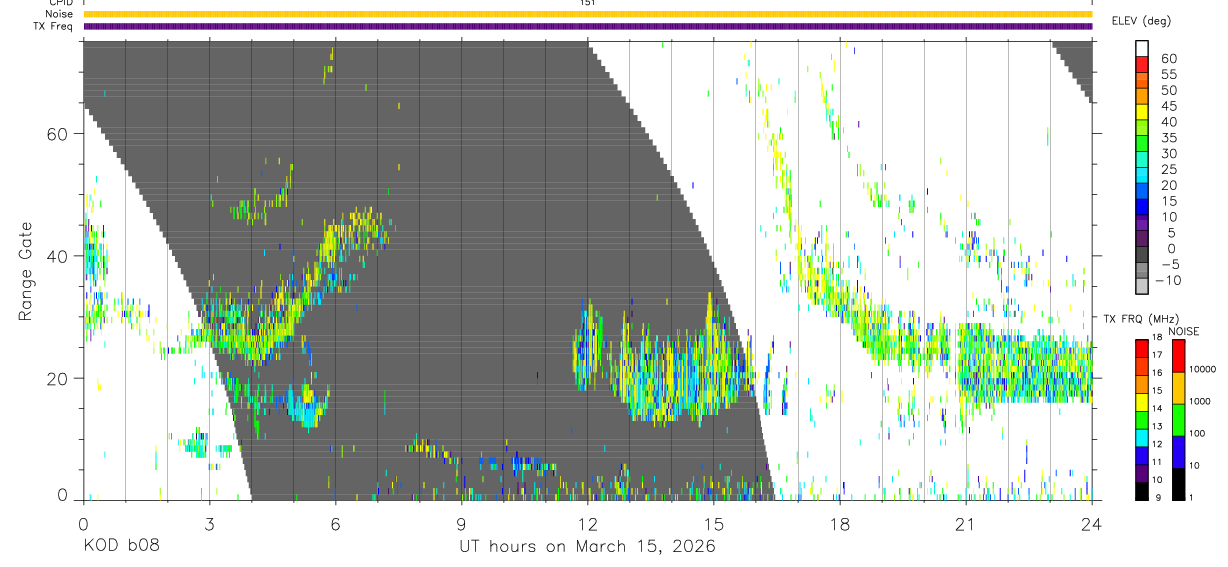Image resolution: width=1228 pixels, height=567 pixels.
Task: Pick the yellow 40–45 segment of the ELEV colorbar
Action: click(x=1142, y=113)
